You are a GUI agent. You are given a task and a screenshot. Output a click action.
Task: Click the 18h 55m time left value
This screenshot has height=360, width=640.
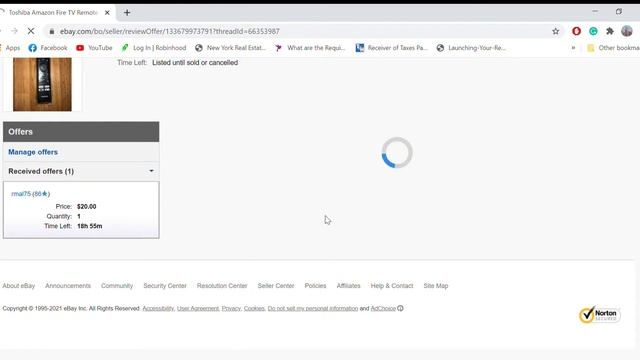[x=89, y=226]
